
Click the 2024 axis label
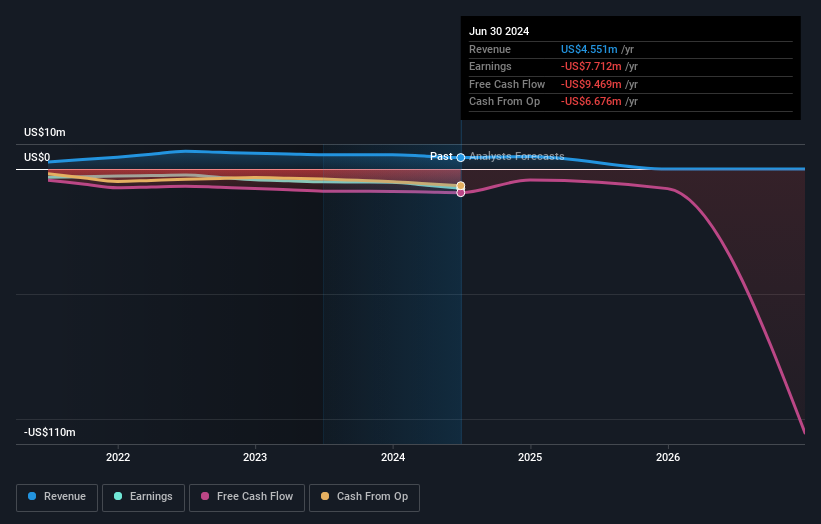pos(393,457)
